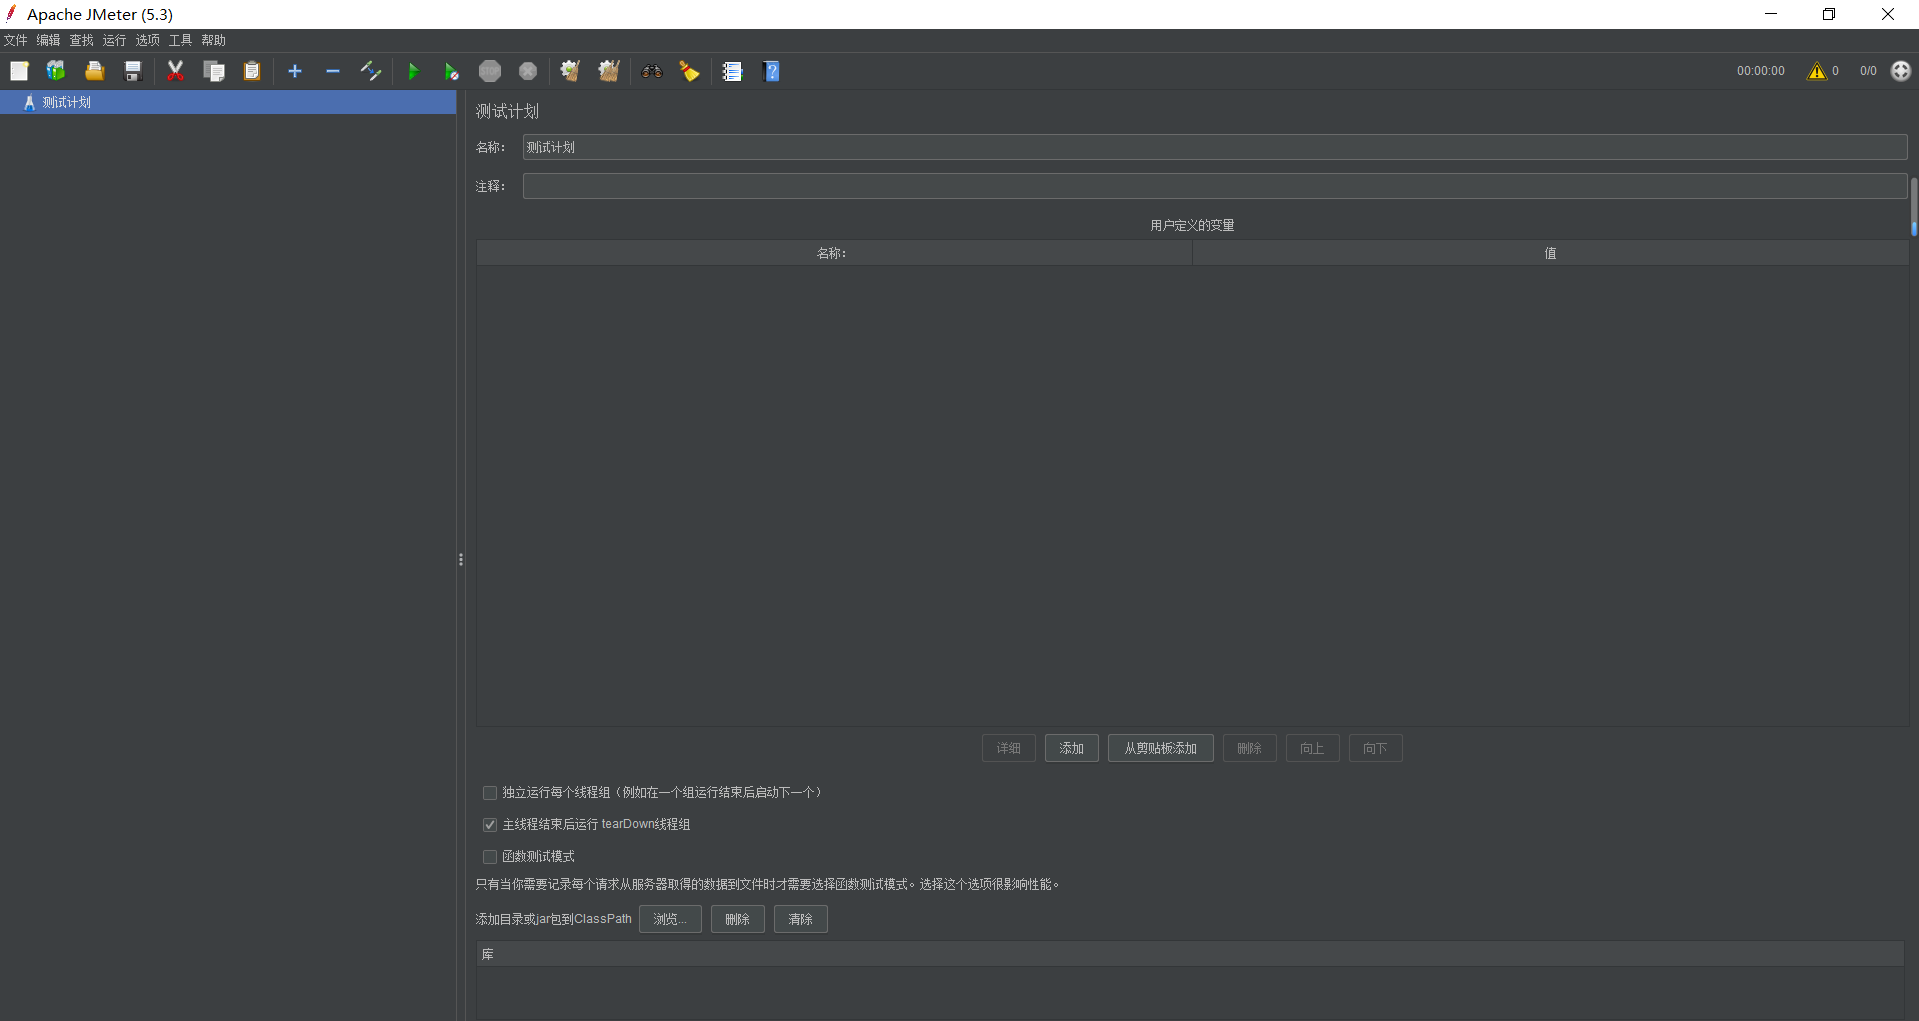Screen dimensions: 1919x1021
Task: Enable 函数测试模式 checkbox
Action: [490, 857]
